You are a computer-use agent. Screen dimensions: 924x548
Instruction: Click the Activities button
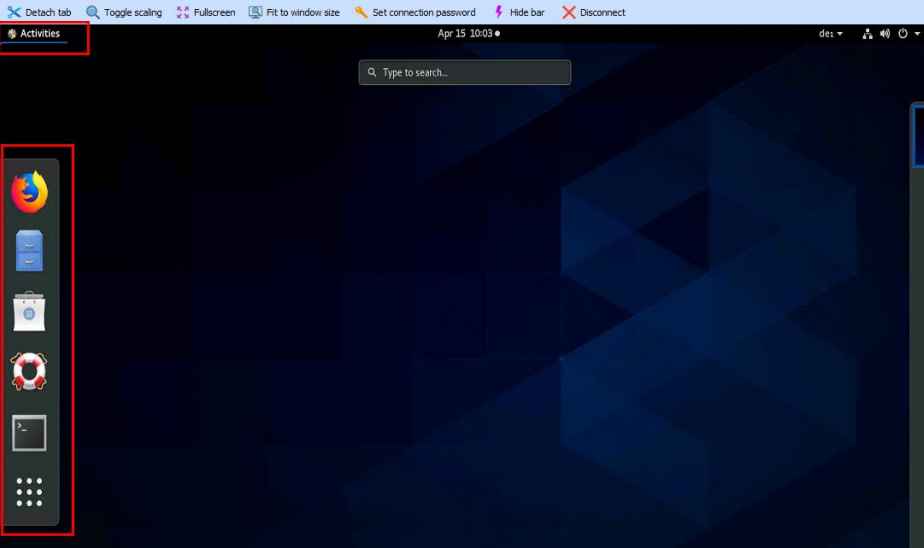point(34,34)
